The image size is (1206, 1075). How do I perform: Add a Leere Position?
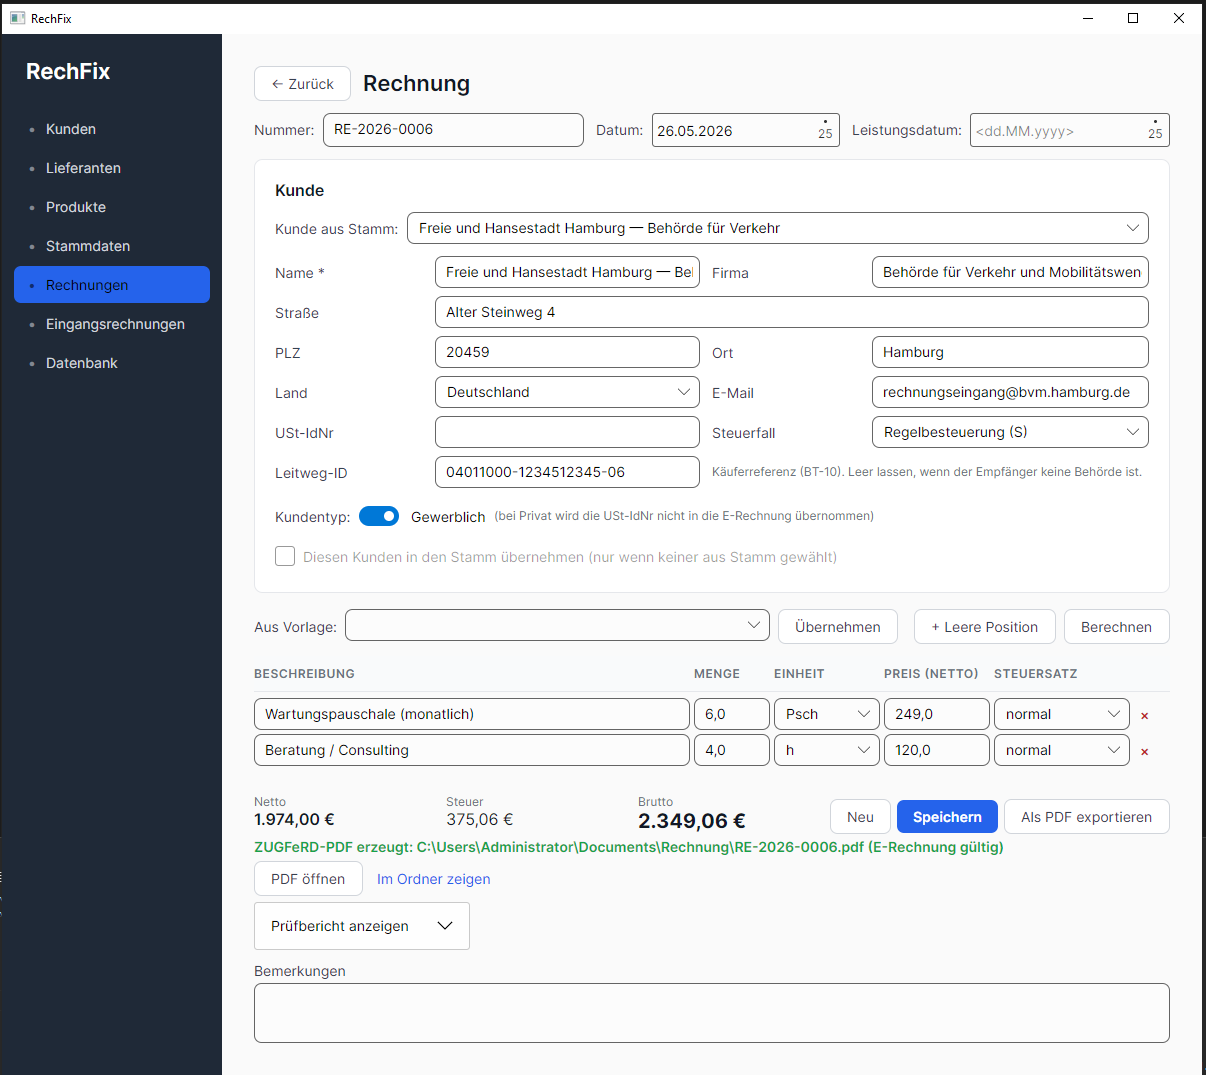coord(985,627)
